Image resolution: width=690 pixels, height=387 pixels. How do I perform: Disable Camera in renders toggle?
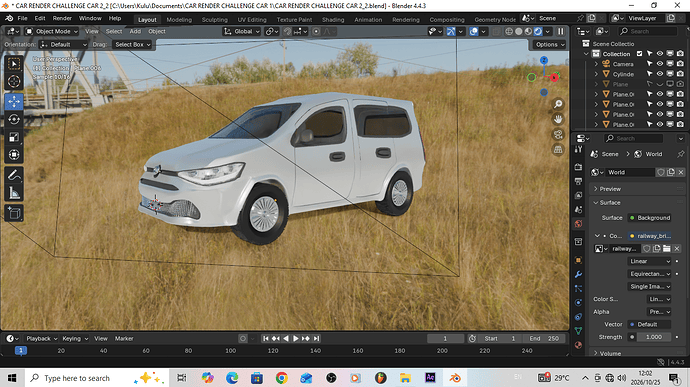pos(680,64)
